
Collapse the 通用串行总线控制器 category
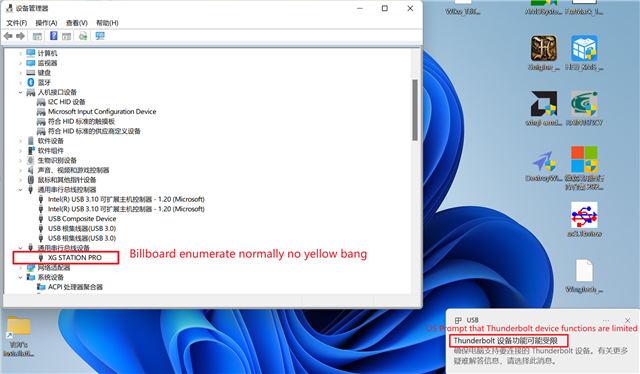click(20, 189)
